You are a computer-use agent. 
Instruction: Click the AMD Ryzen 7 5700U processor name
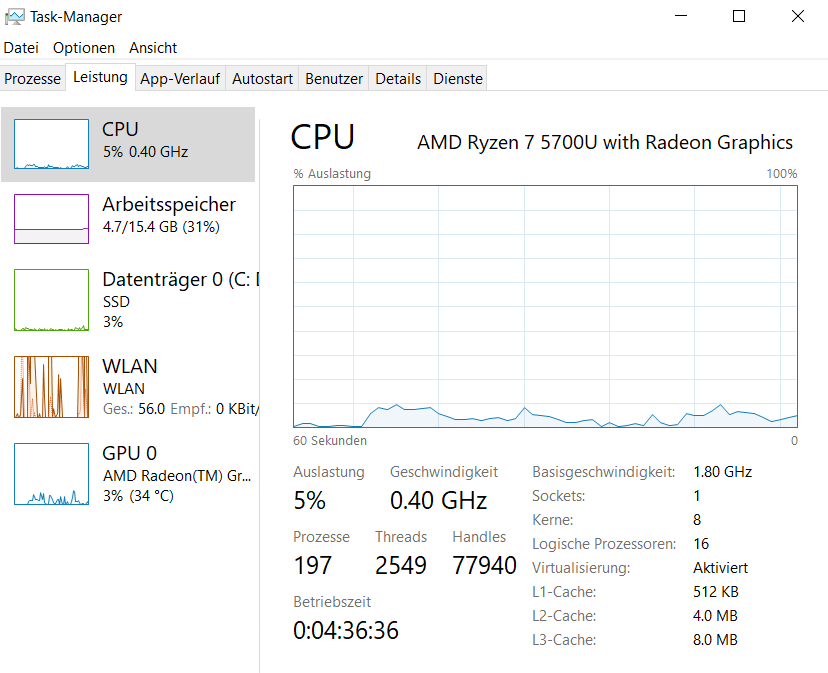pyautogui.click(x=604, y=143)
